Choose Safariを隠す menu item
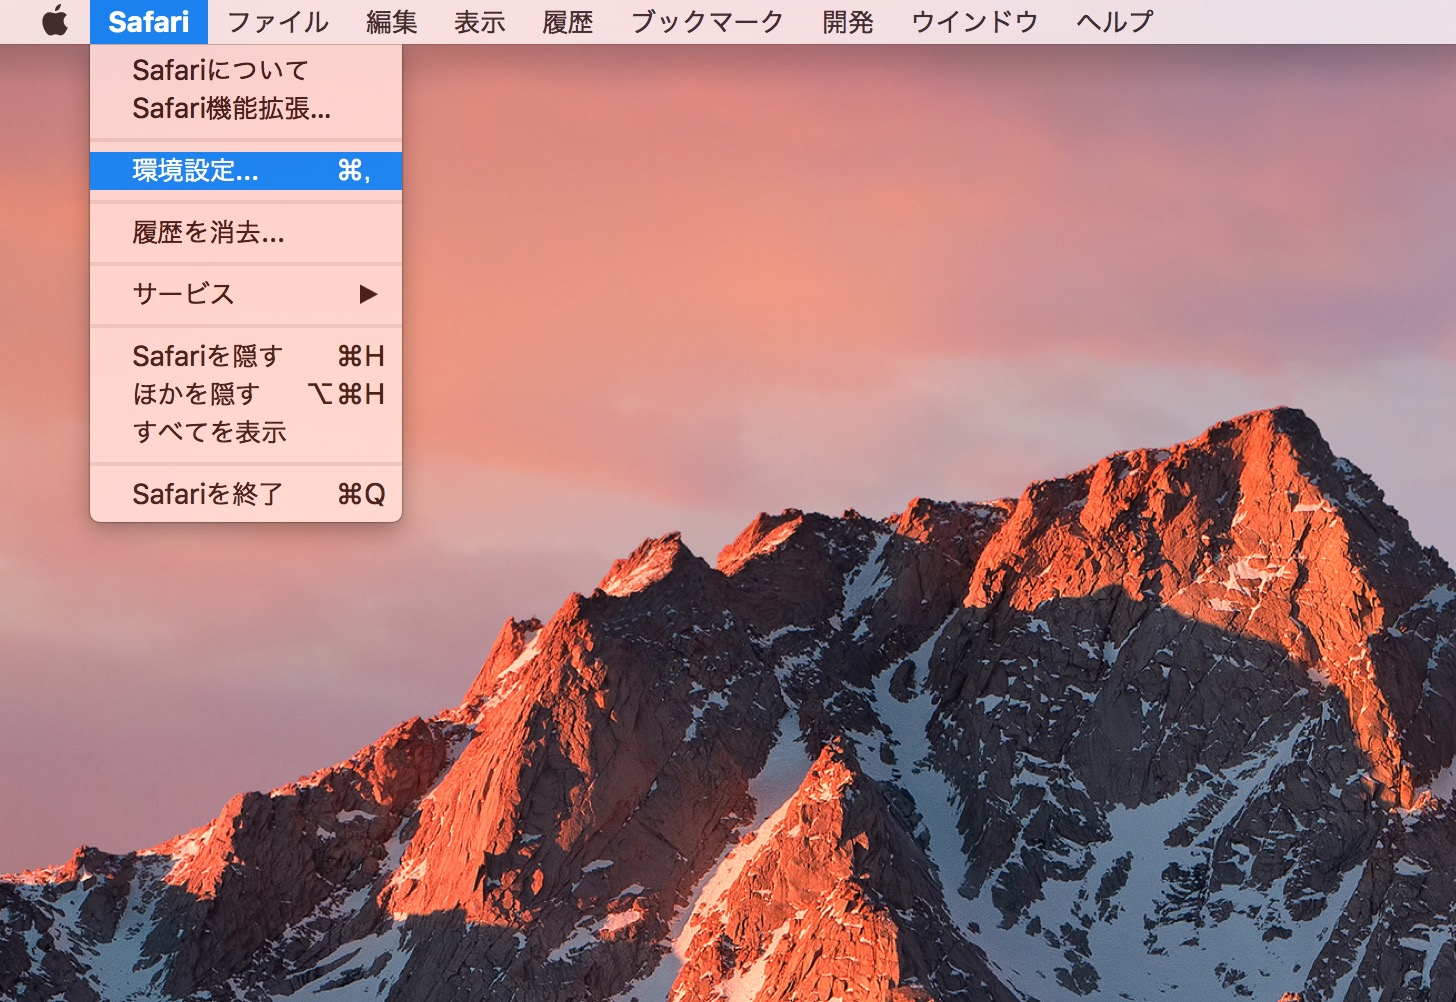1456x1002 pixels. click(x=246, y=356)
